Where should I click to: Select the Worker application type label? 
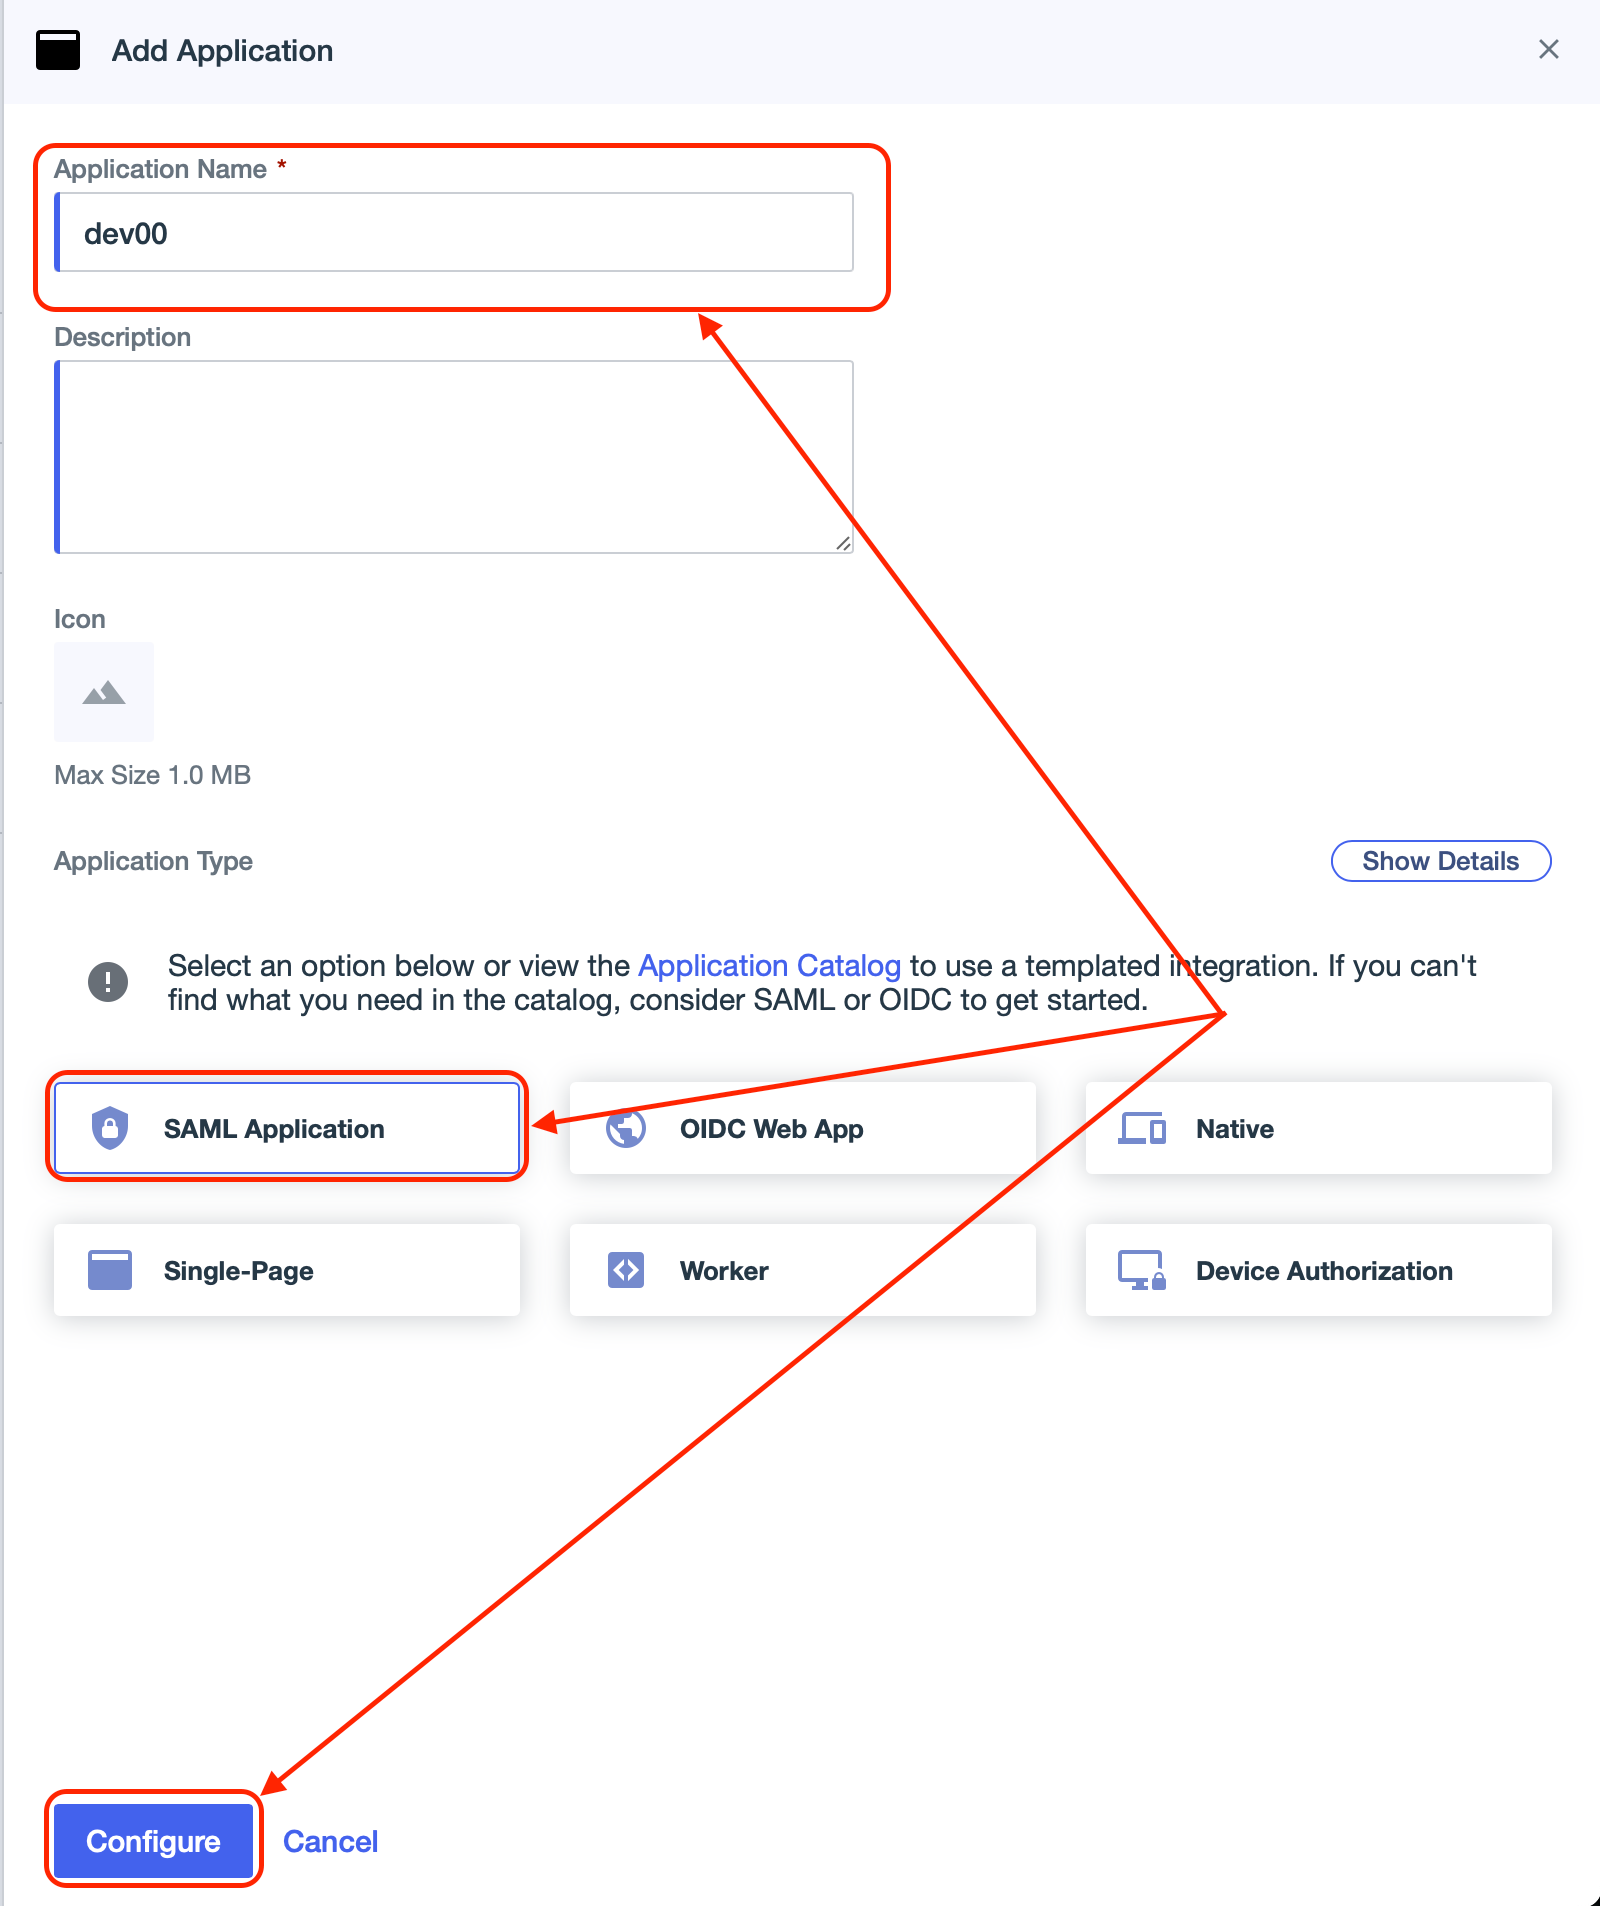(724, 1271)
